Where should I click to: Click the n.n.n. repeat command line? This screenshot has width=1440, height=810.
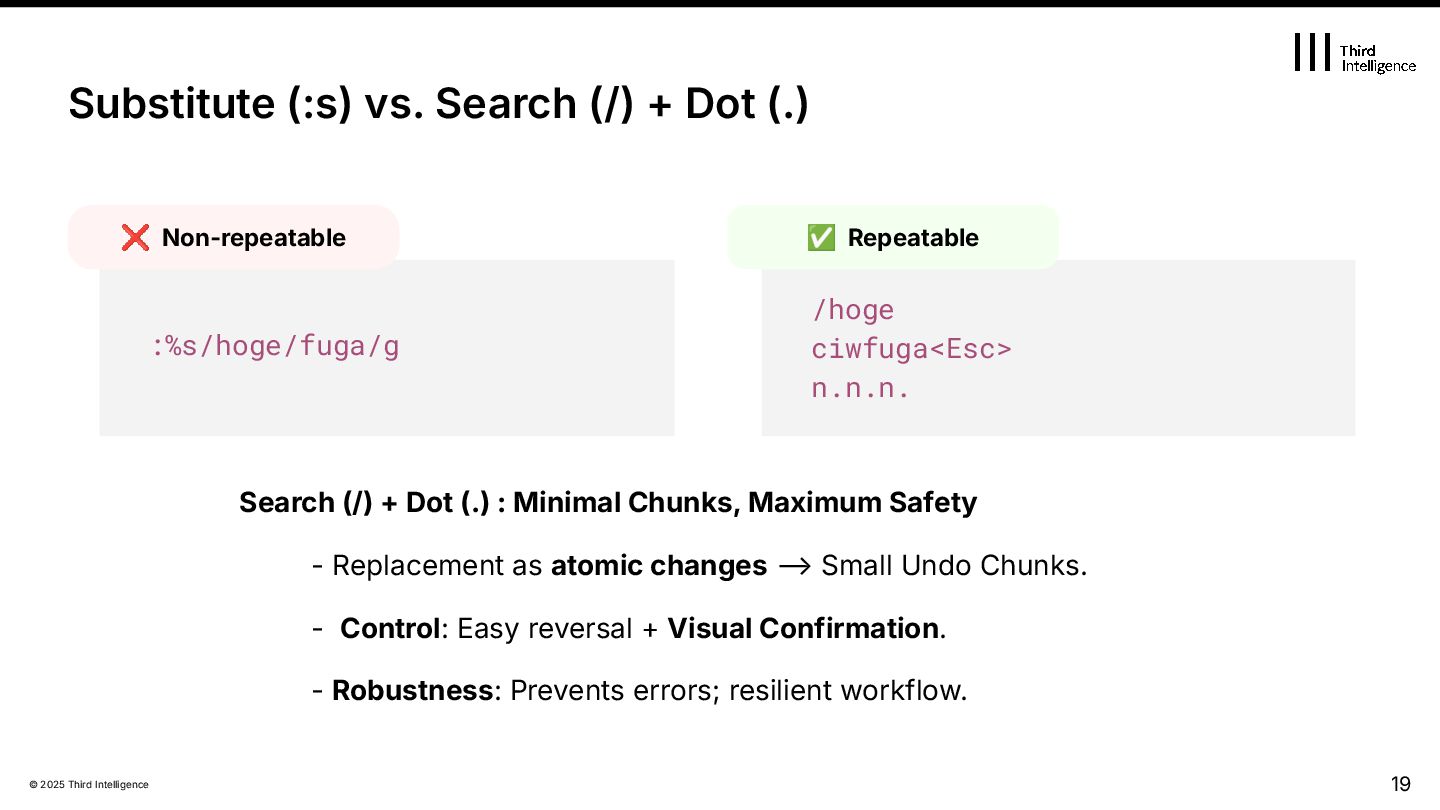(861, 388)
